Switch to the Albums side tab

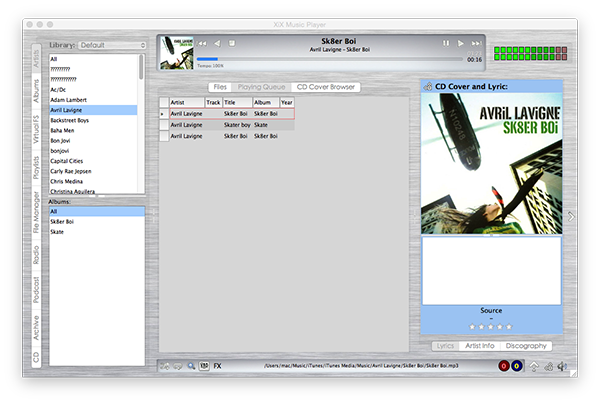tap(36, 91)
